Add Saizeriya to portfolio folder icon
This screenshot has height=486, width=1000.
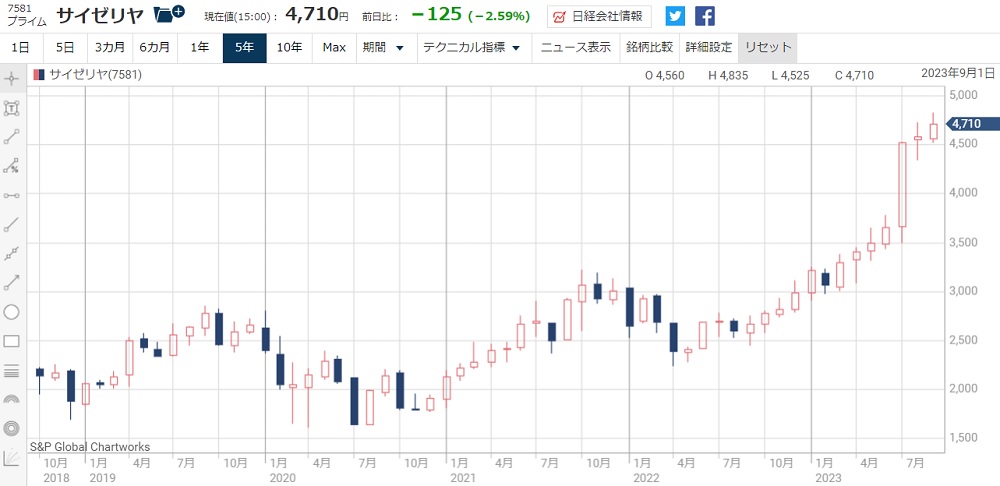point(170,14)
